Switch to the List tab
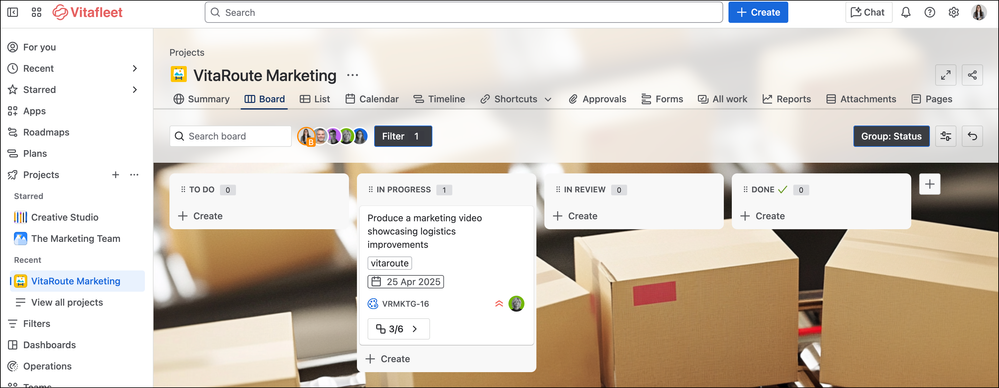The width and height of the screenshot is (999, 388). [x=315, y=99]
